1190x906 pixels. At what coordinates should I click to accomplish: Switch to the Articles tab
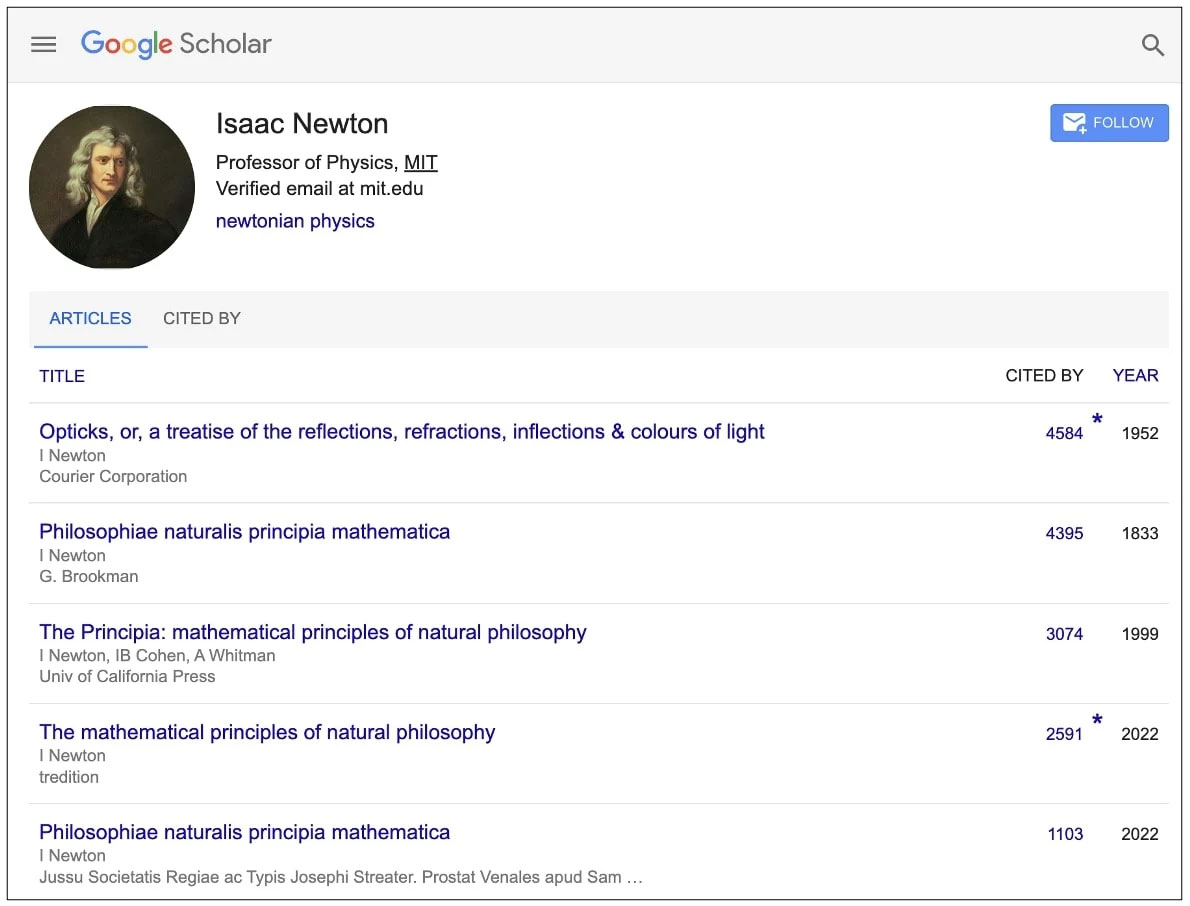click(90, 318)
